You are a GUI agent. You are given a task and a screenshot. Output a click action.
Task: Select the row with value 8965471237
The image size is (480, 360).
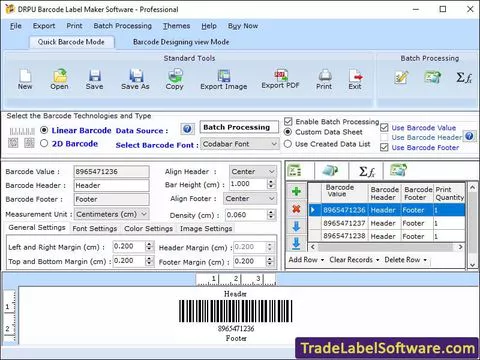[387, 223]
